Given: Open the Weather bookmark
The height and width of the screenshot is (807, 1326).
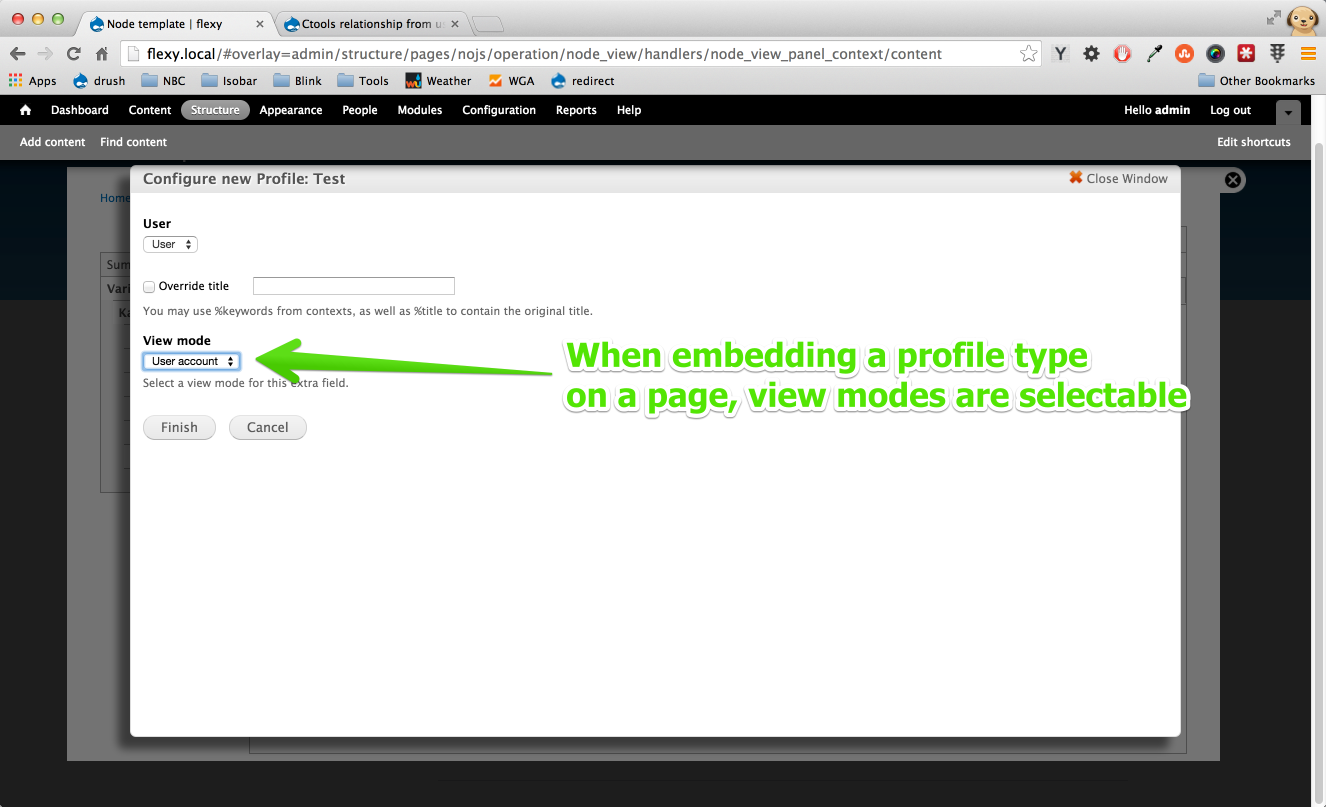Looking at the screenshot, I should 438,81.
